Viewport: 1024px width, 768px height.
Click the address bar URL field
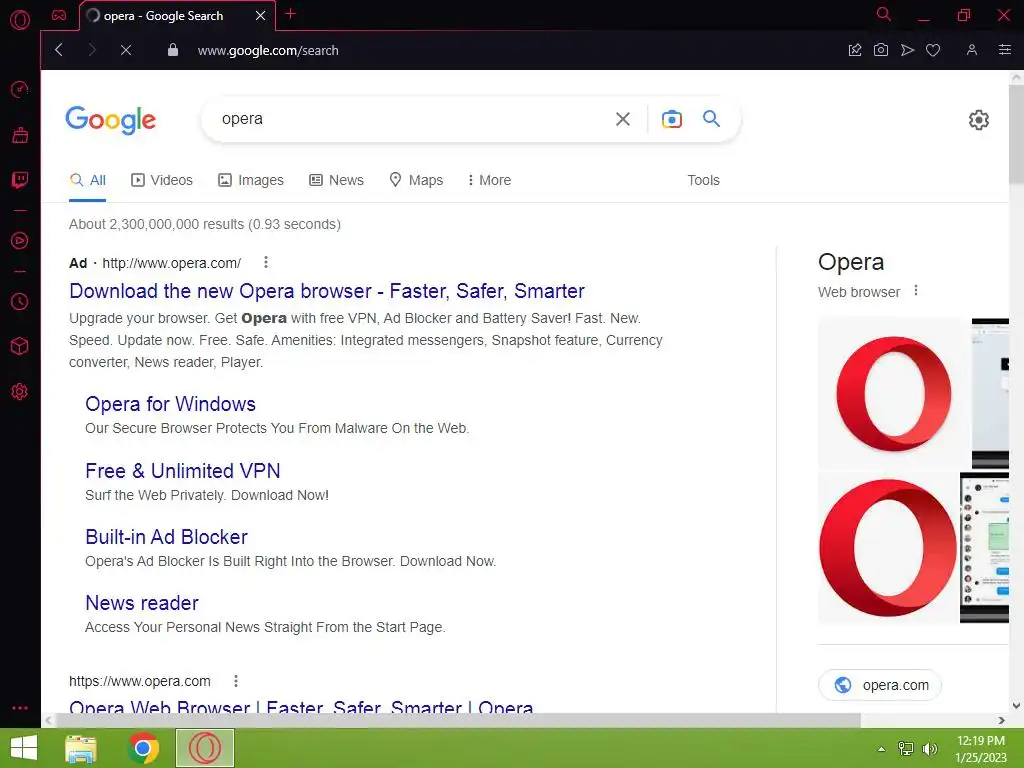[x=509, y=50]
